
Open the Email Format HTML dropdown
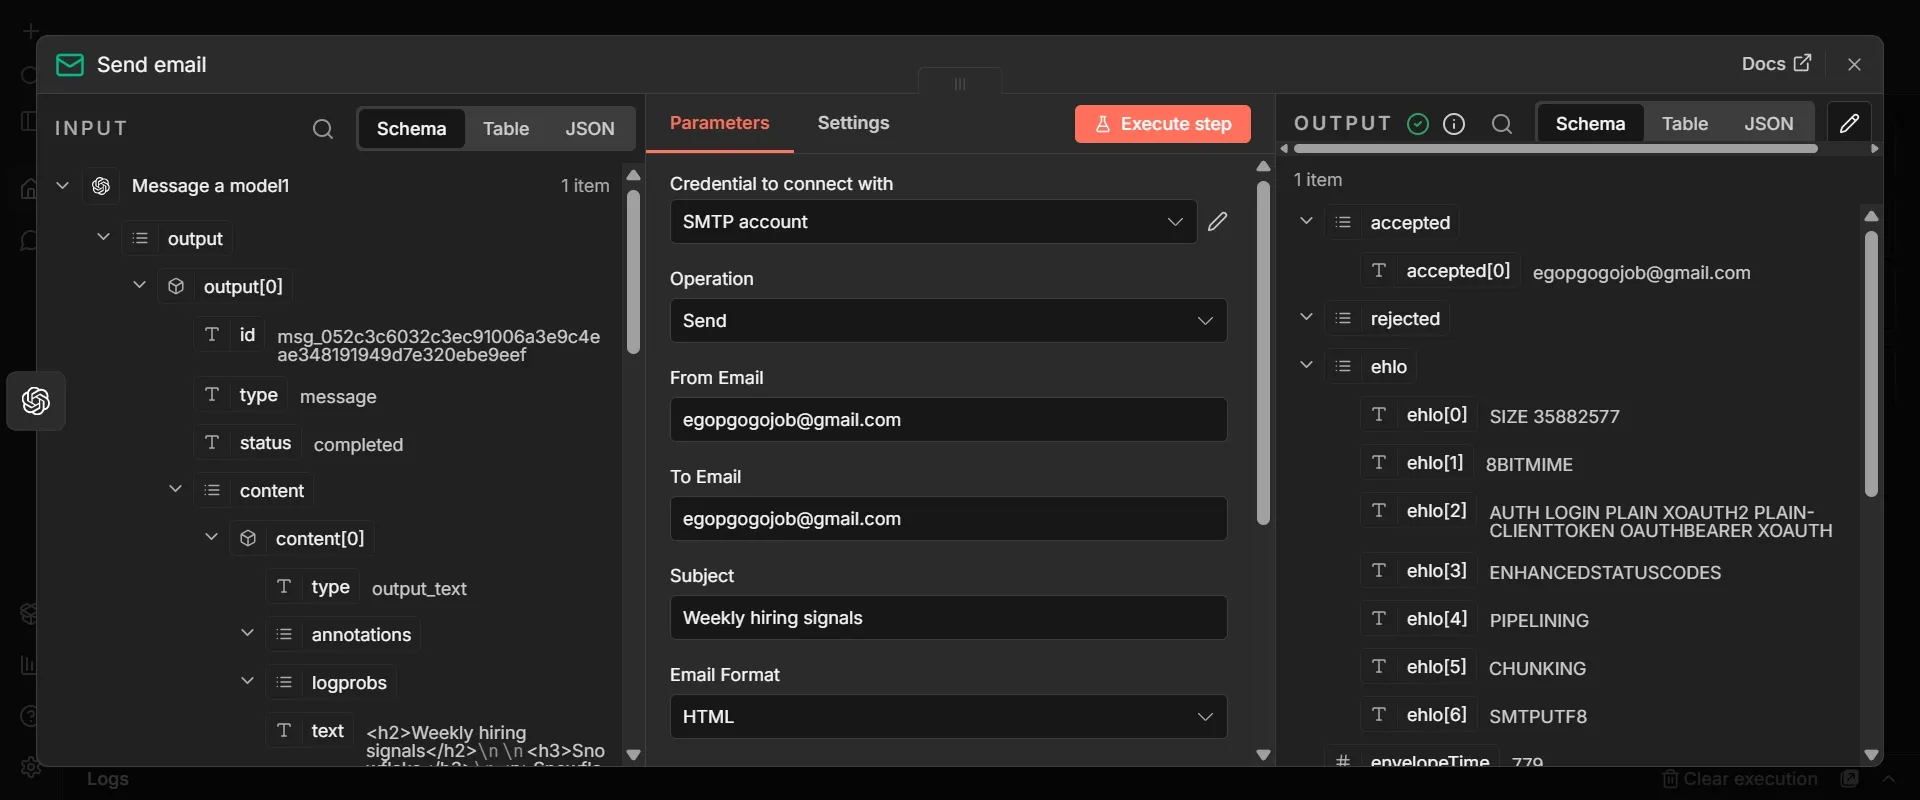click(948, 717)
